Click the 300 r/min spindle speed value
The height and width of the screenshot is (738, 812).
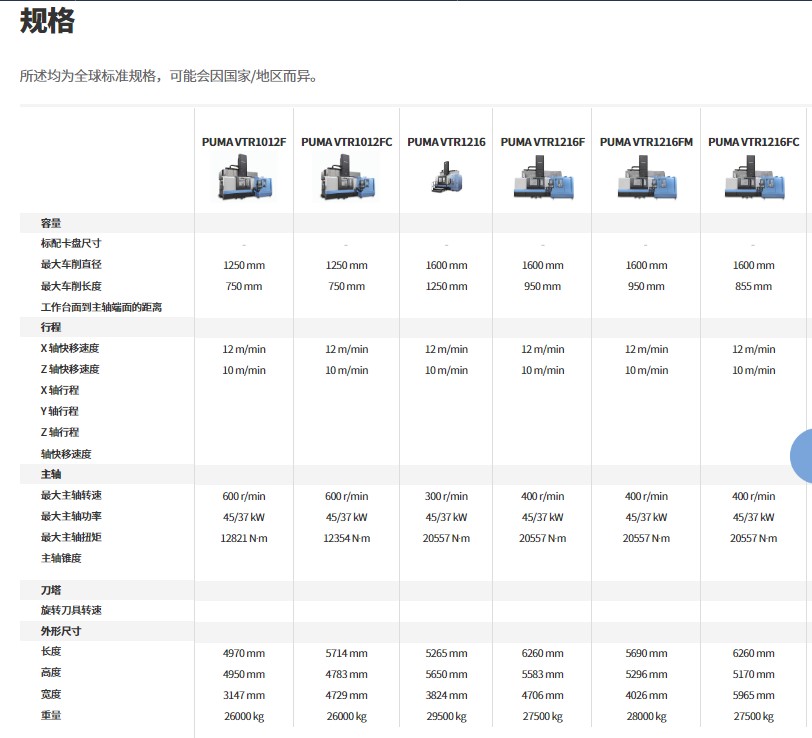point(446,497)
